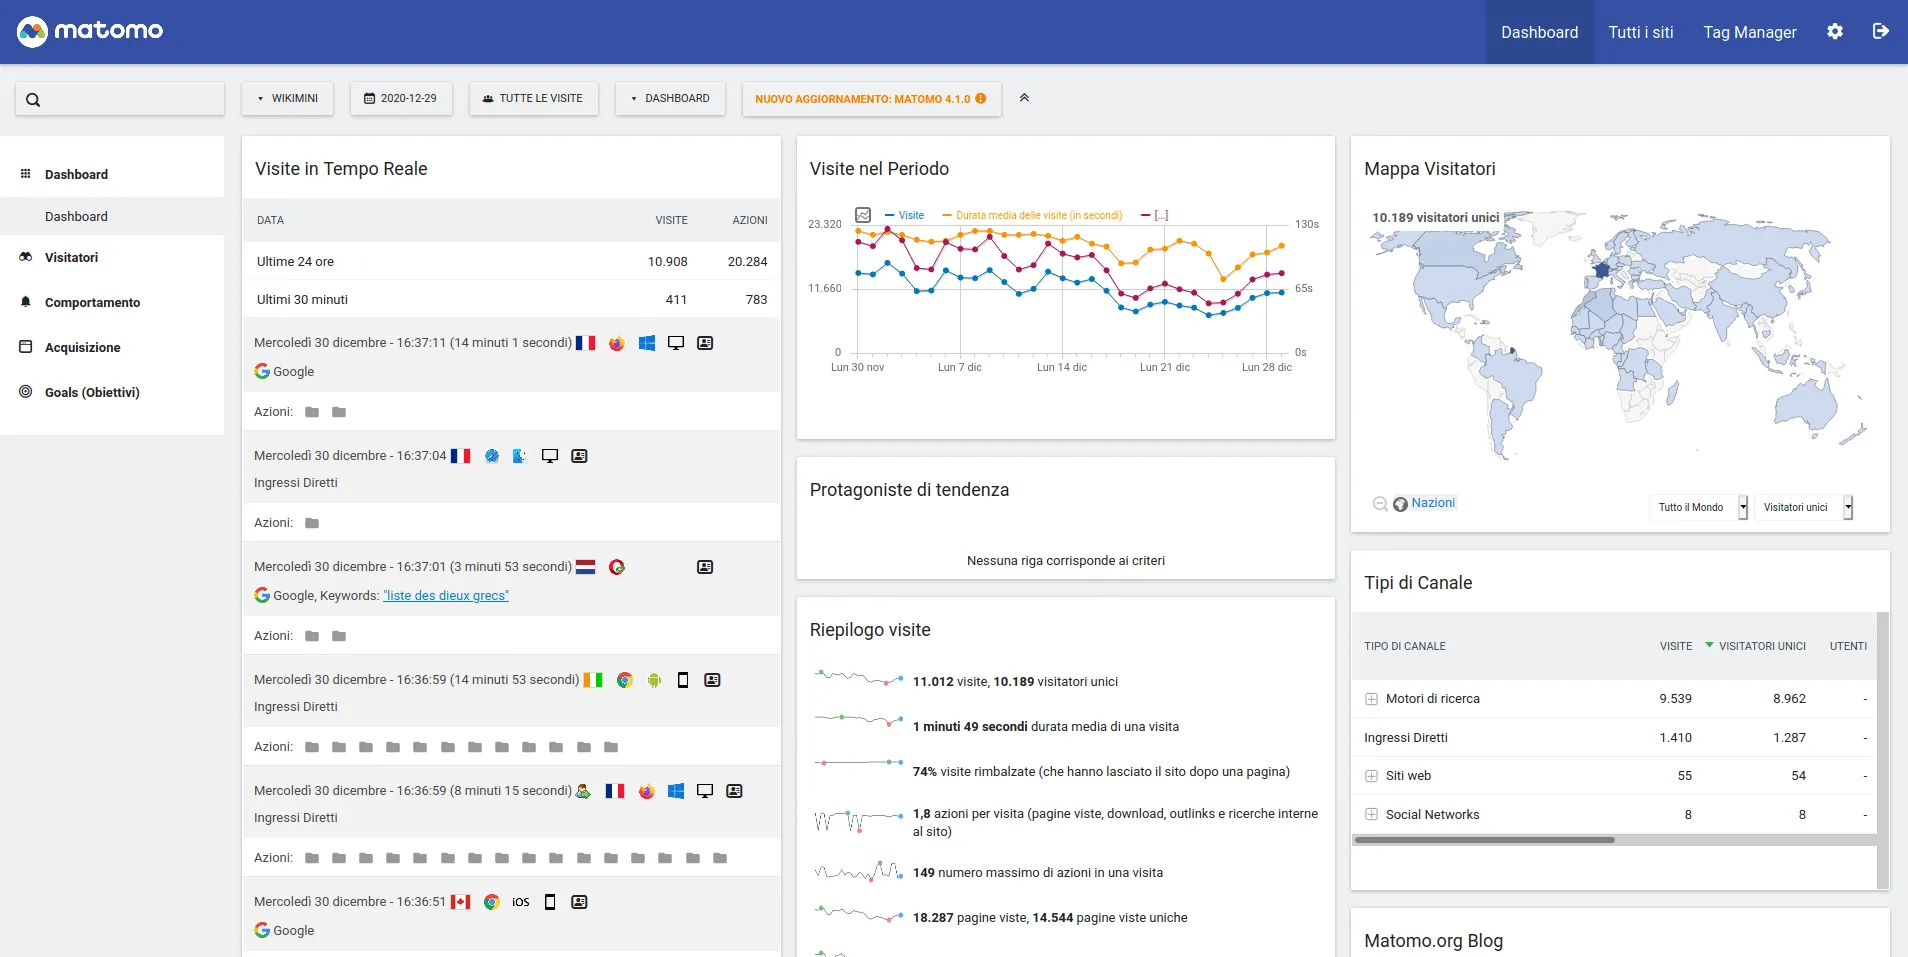Click the 'liste des dieux grecs' keyword link
This screenshot has width=1908, height=957.
446,596
